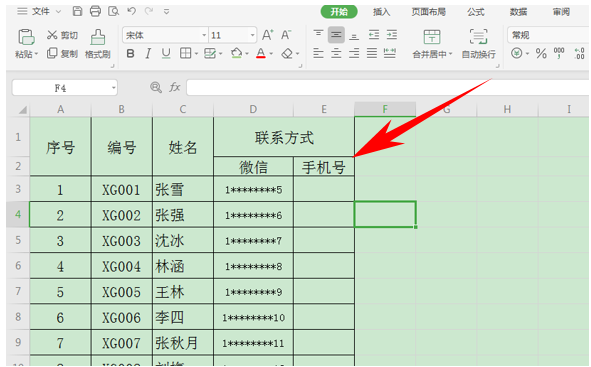Expand the font color dropdown arrow

tap(271, 54)
